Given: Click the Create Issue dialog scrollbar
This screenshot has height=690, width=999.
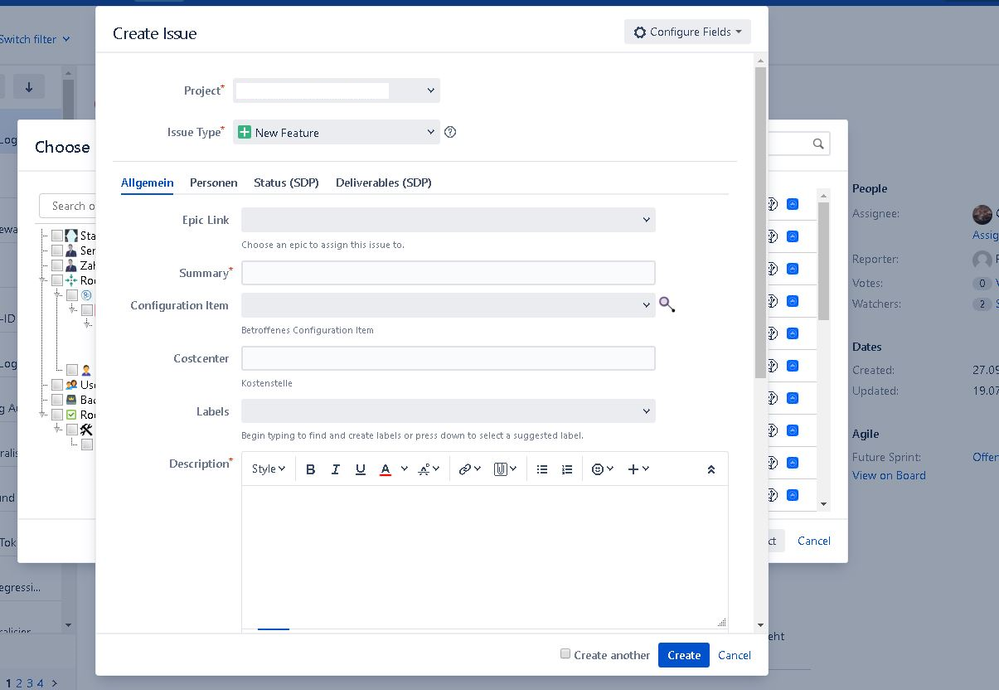Looking at the screenshot, I should pos(760,222).
